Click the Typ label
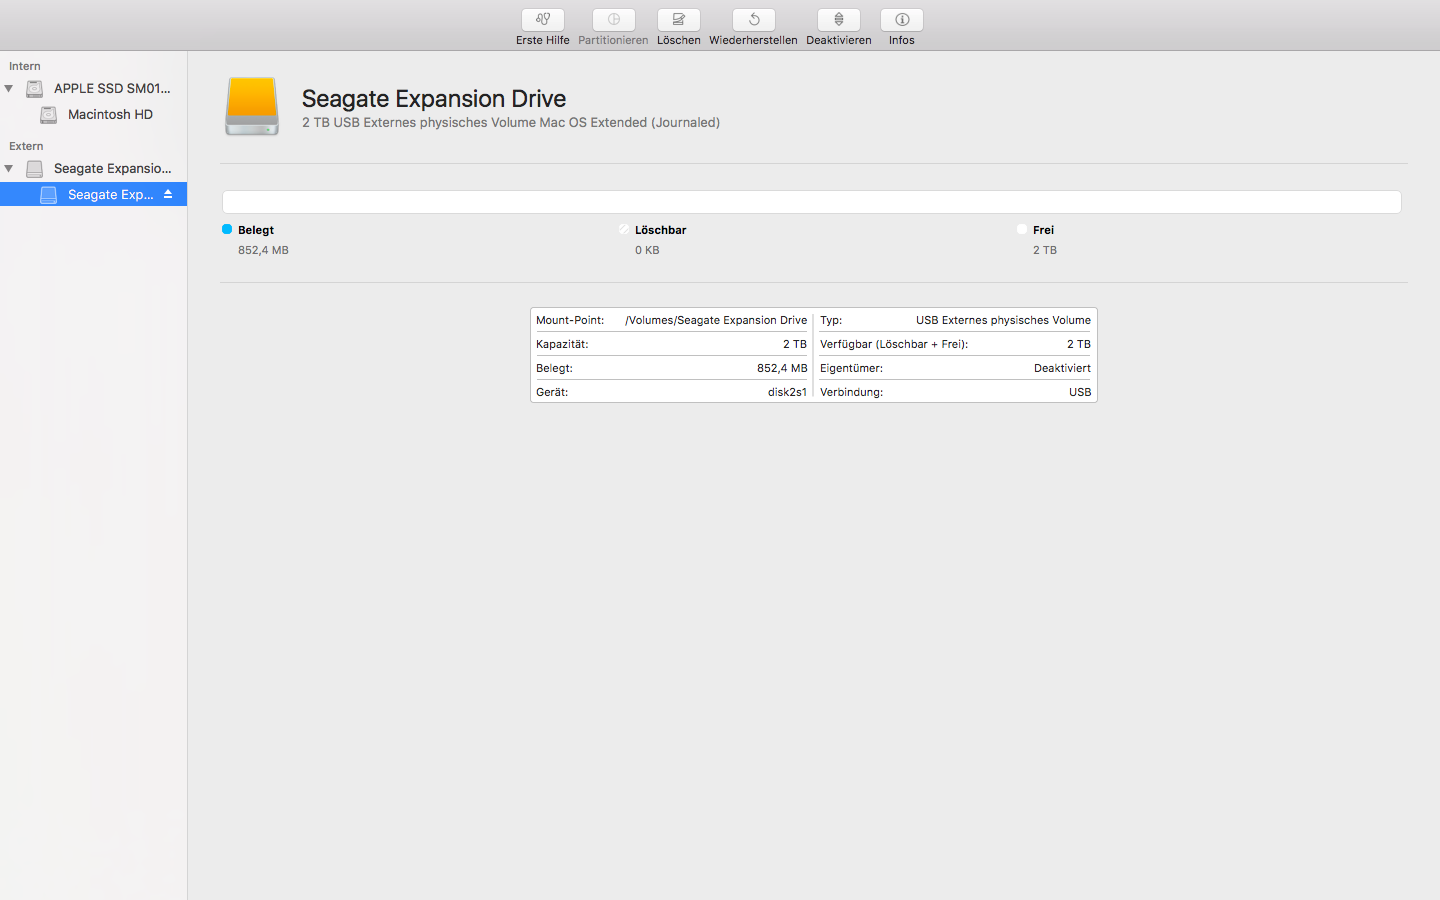The width and height of the screenshot is (1440, 900). 831,320
